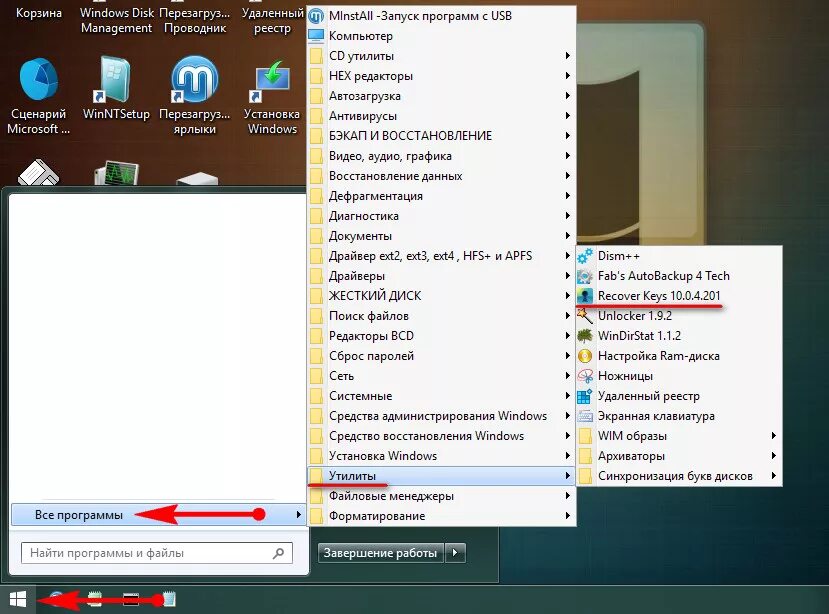Open Поиск файлов menu folder

tap(441, 316)
